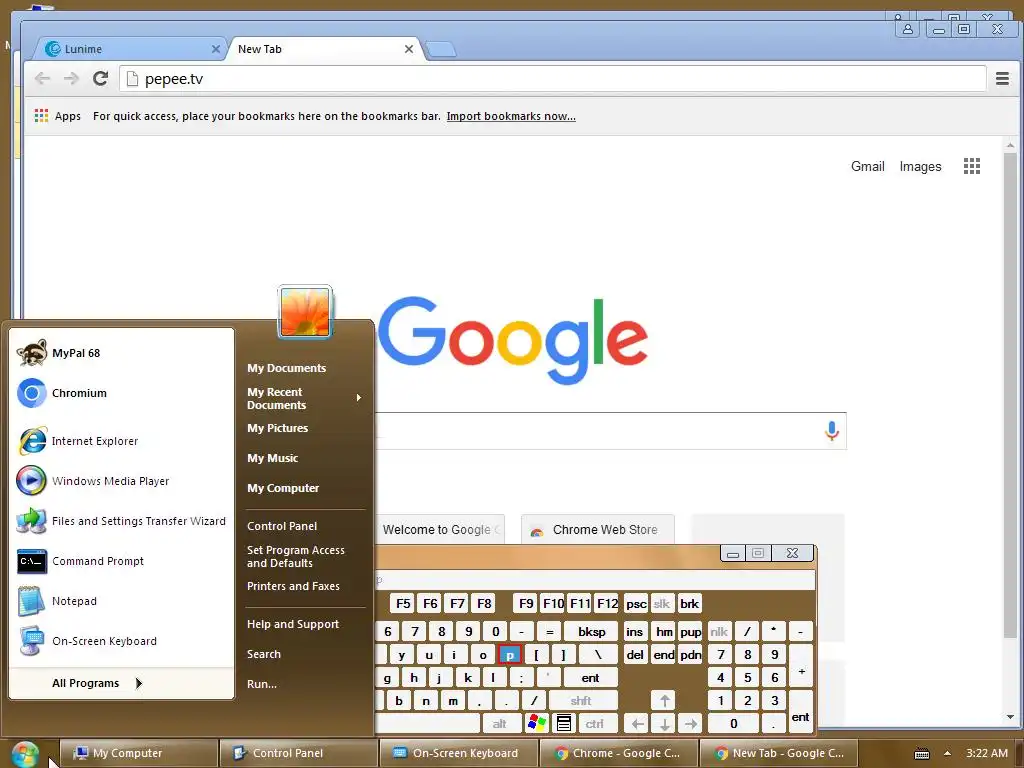Switch to My Computer taskbar button
This screenshot has width=1024, height=768.
139,753
